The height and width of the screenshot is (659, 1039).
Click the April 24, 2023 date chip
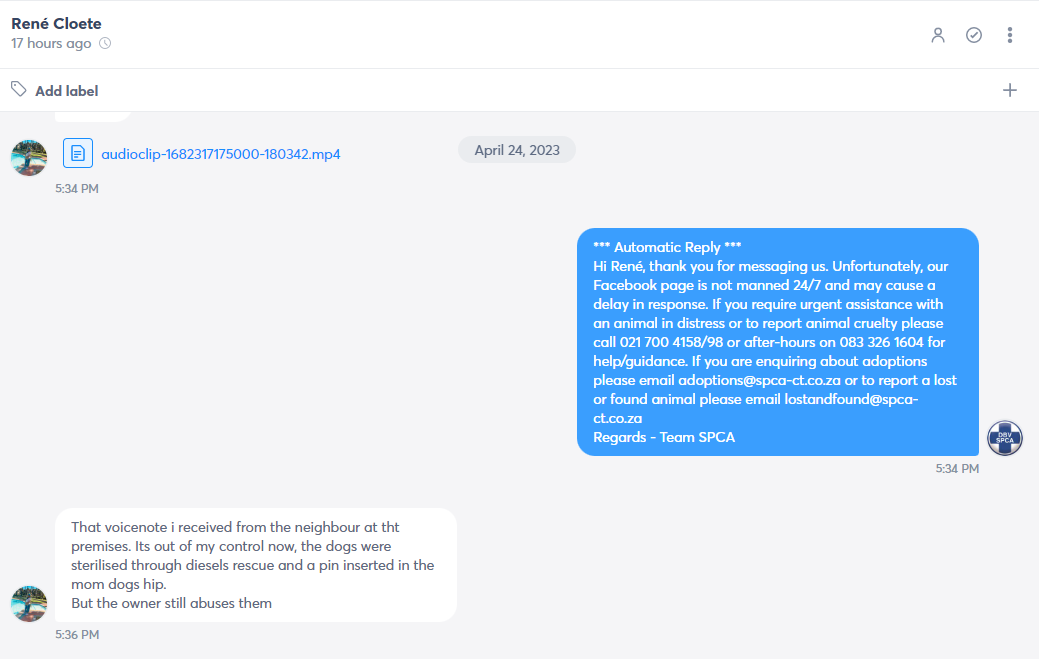point(517,150)
